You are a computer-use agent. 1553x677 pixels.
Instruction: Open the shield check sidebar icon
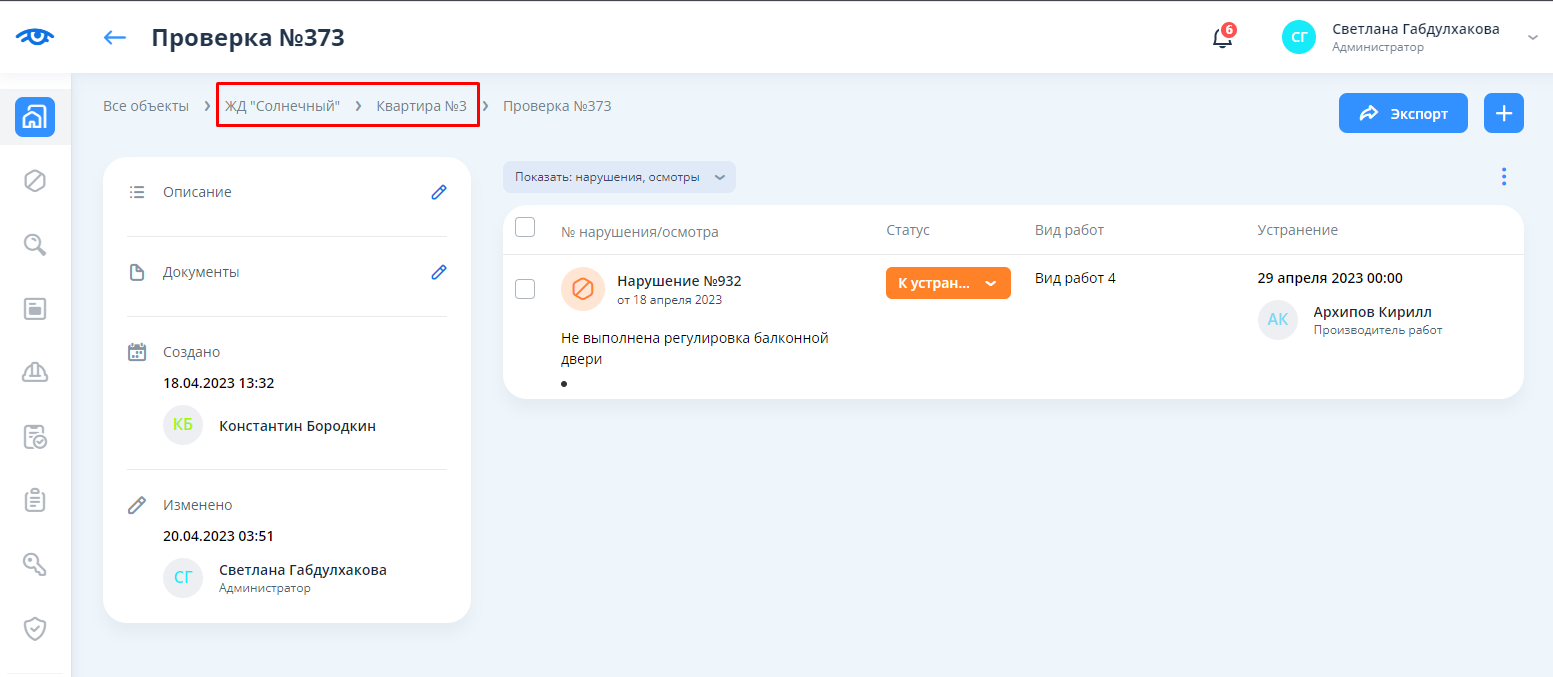coord(35,628)
